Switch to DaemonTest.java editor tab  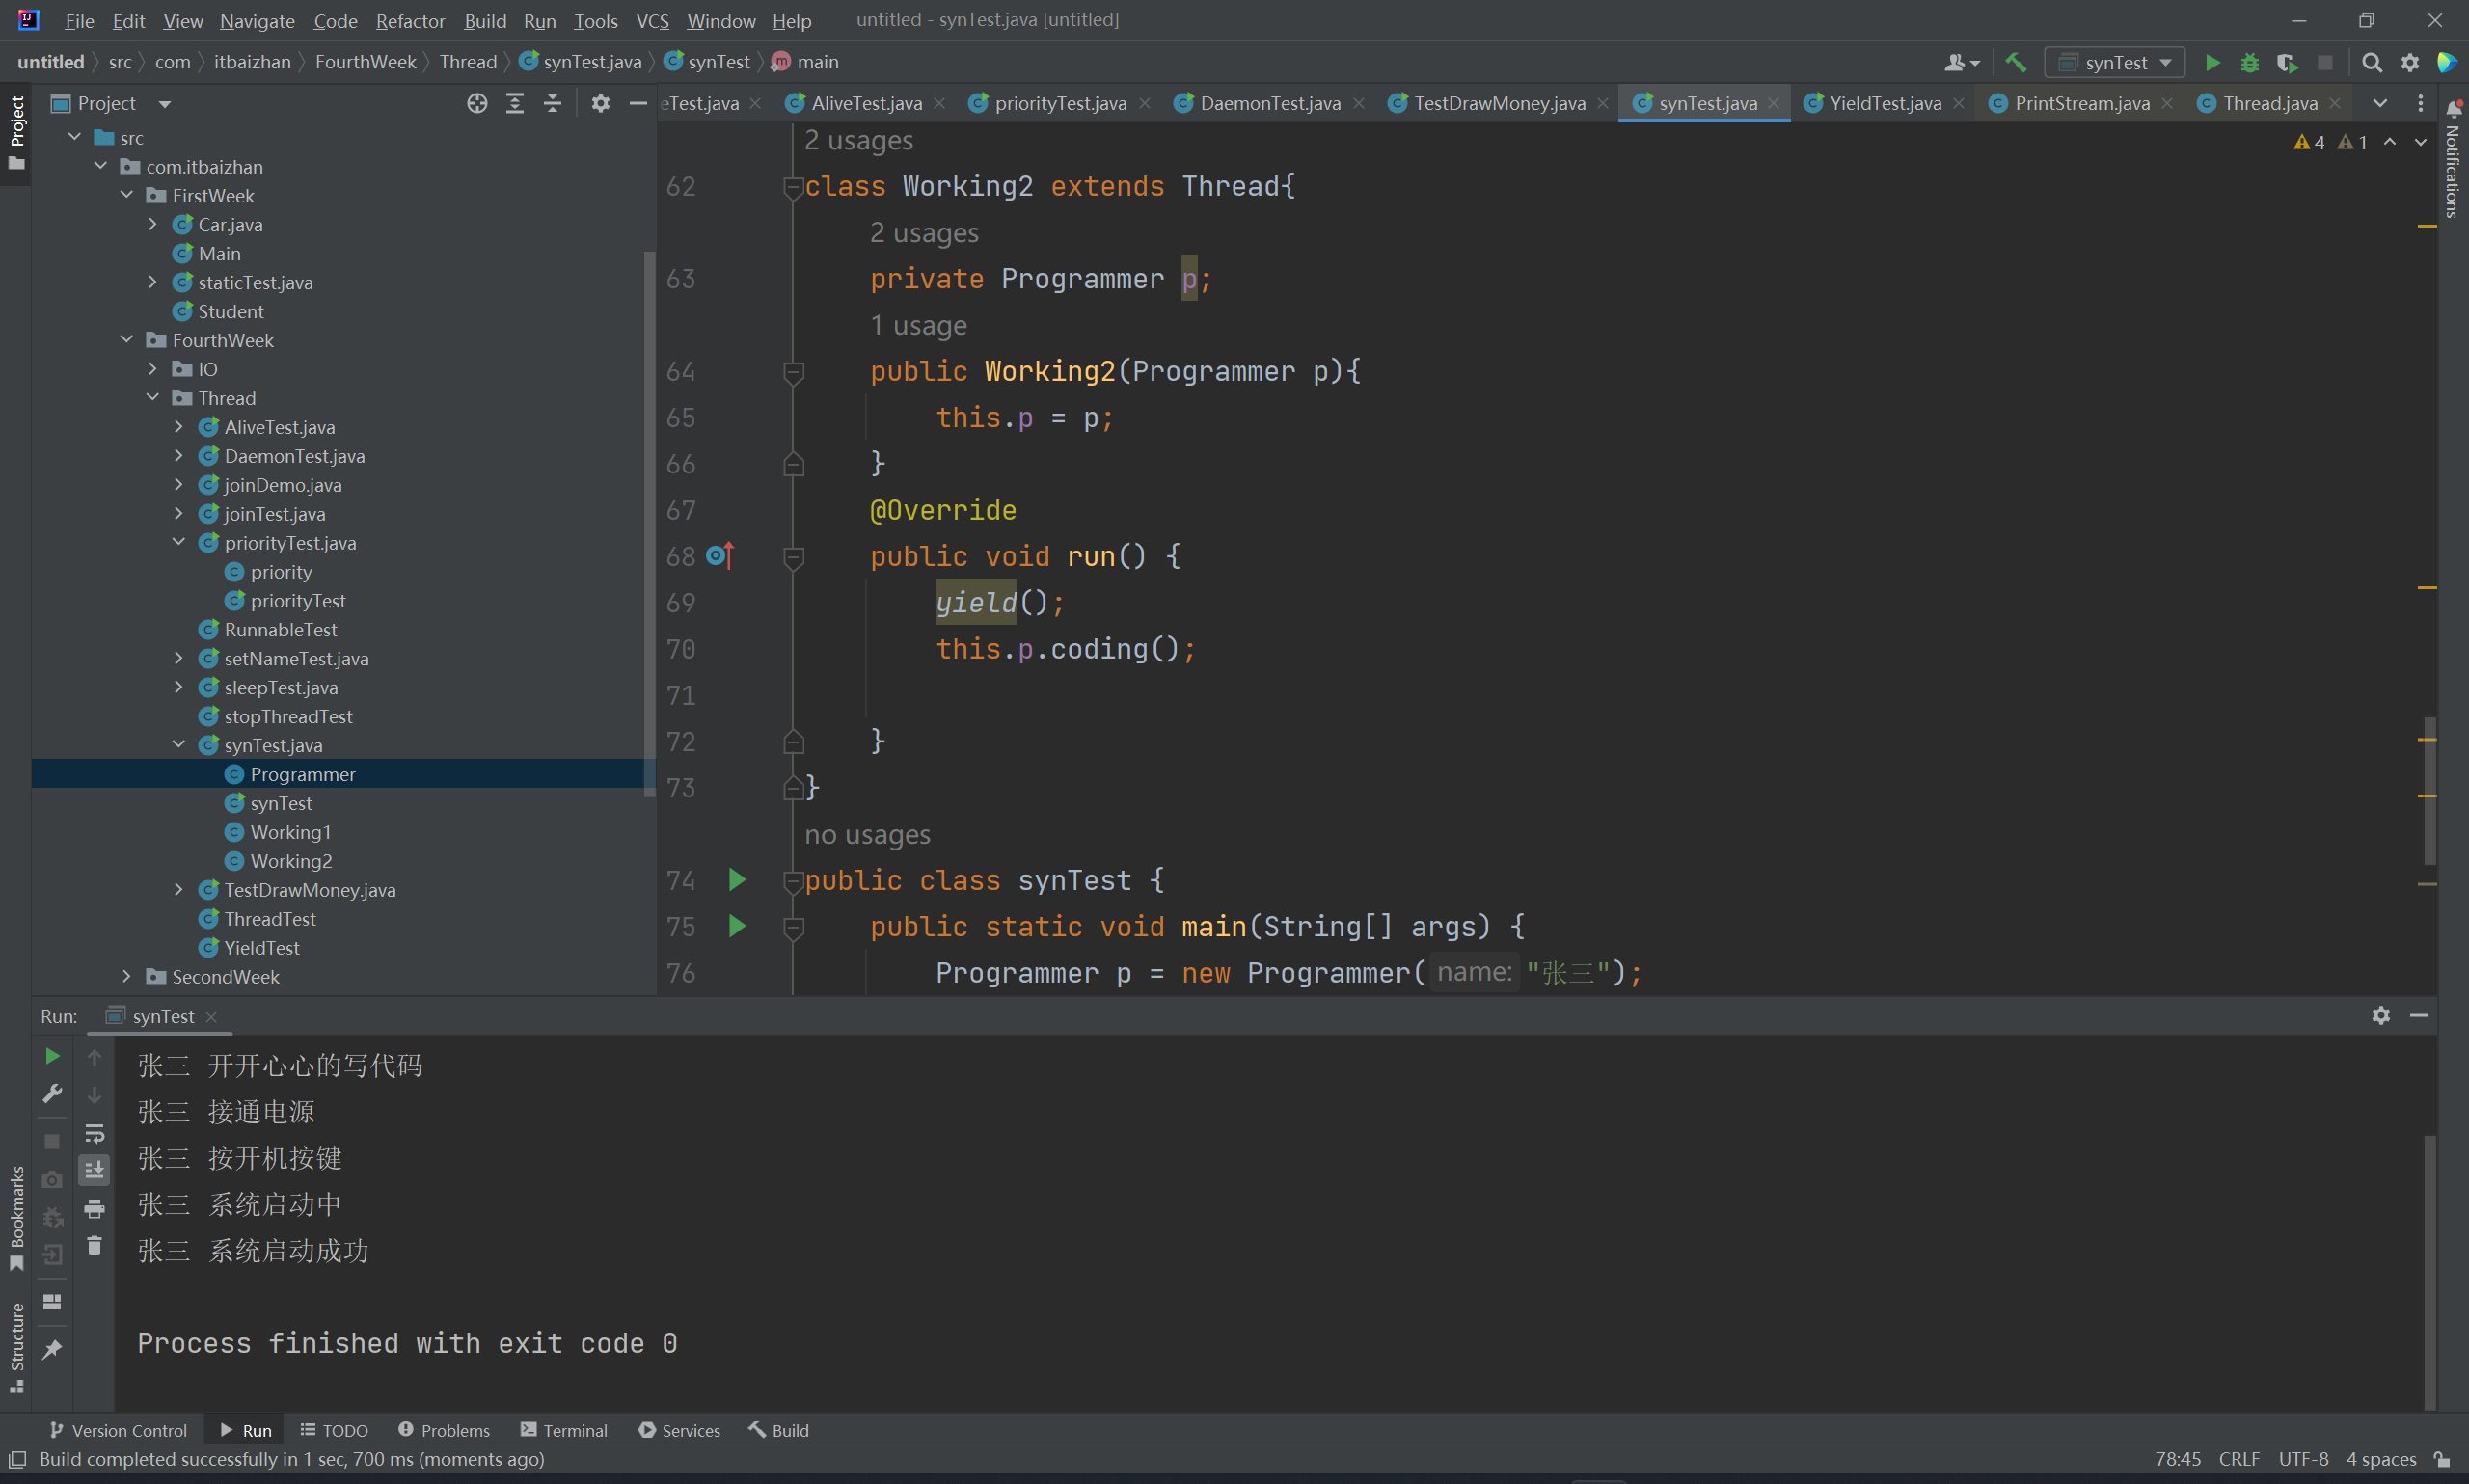click(1269, 103)
